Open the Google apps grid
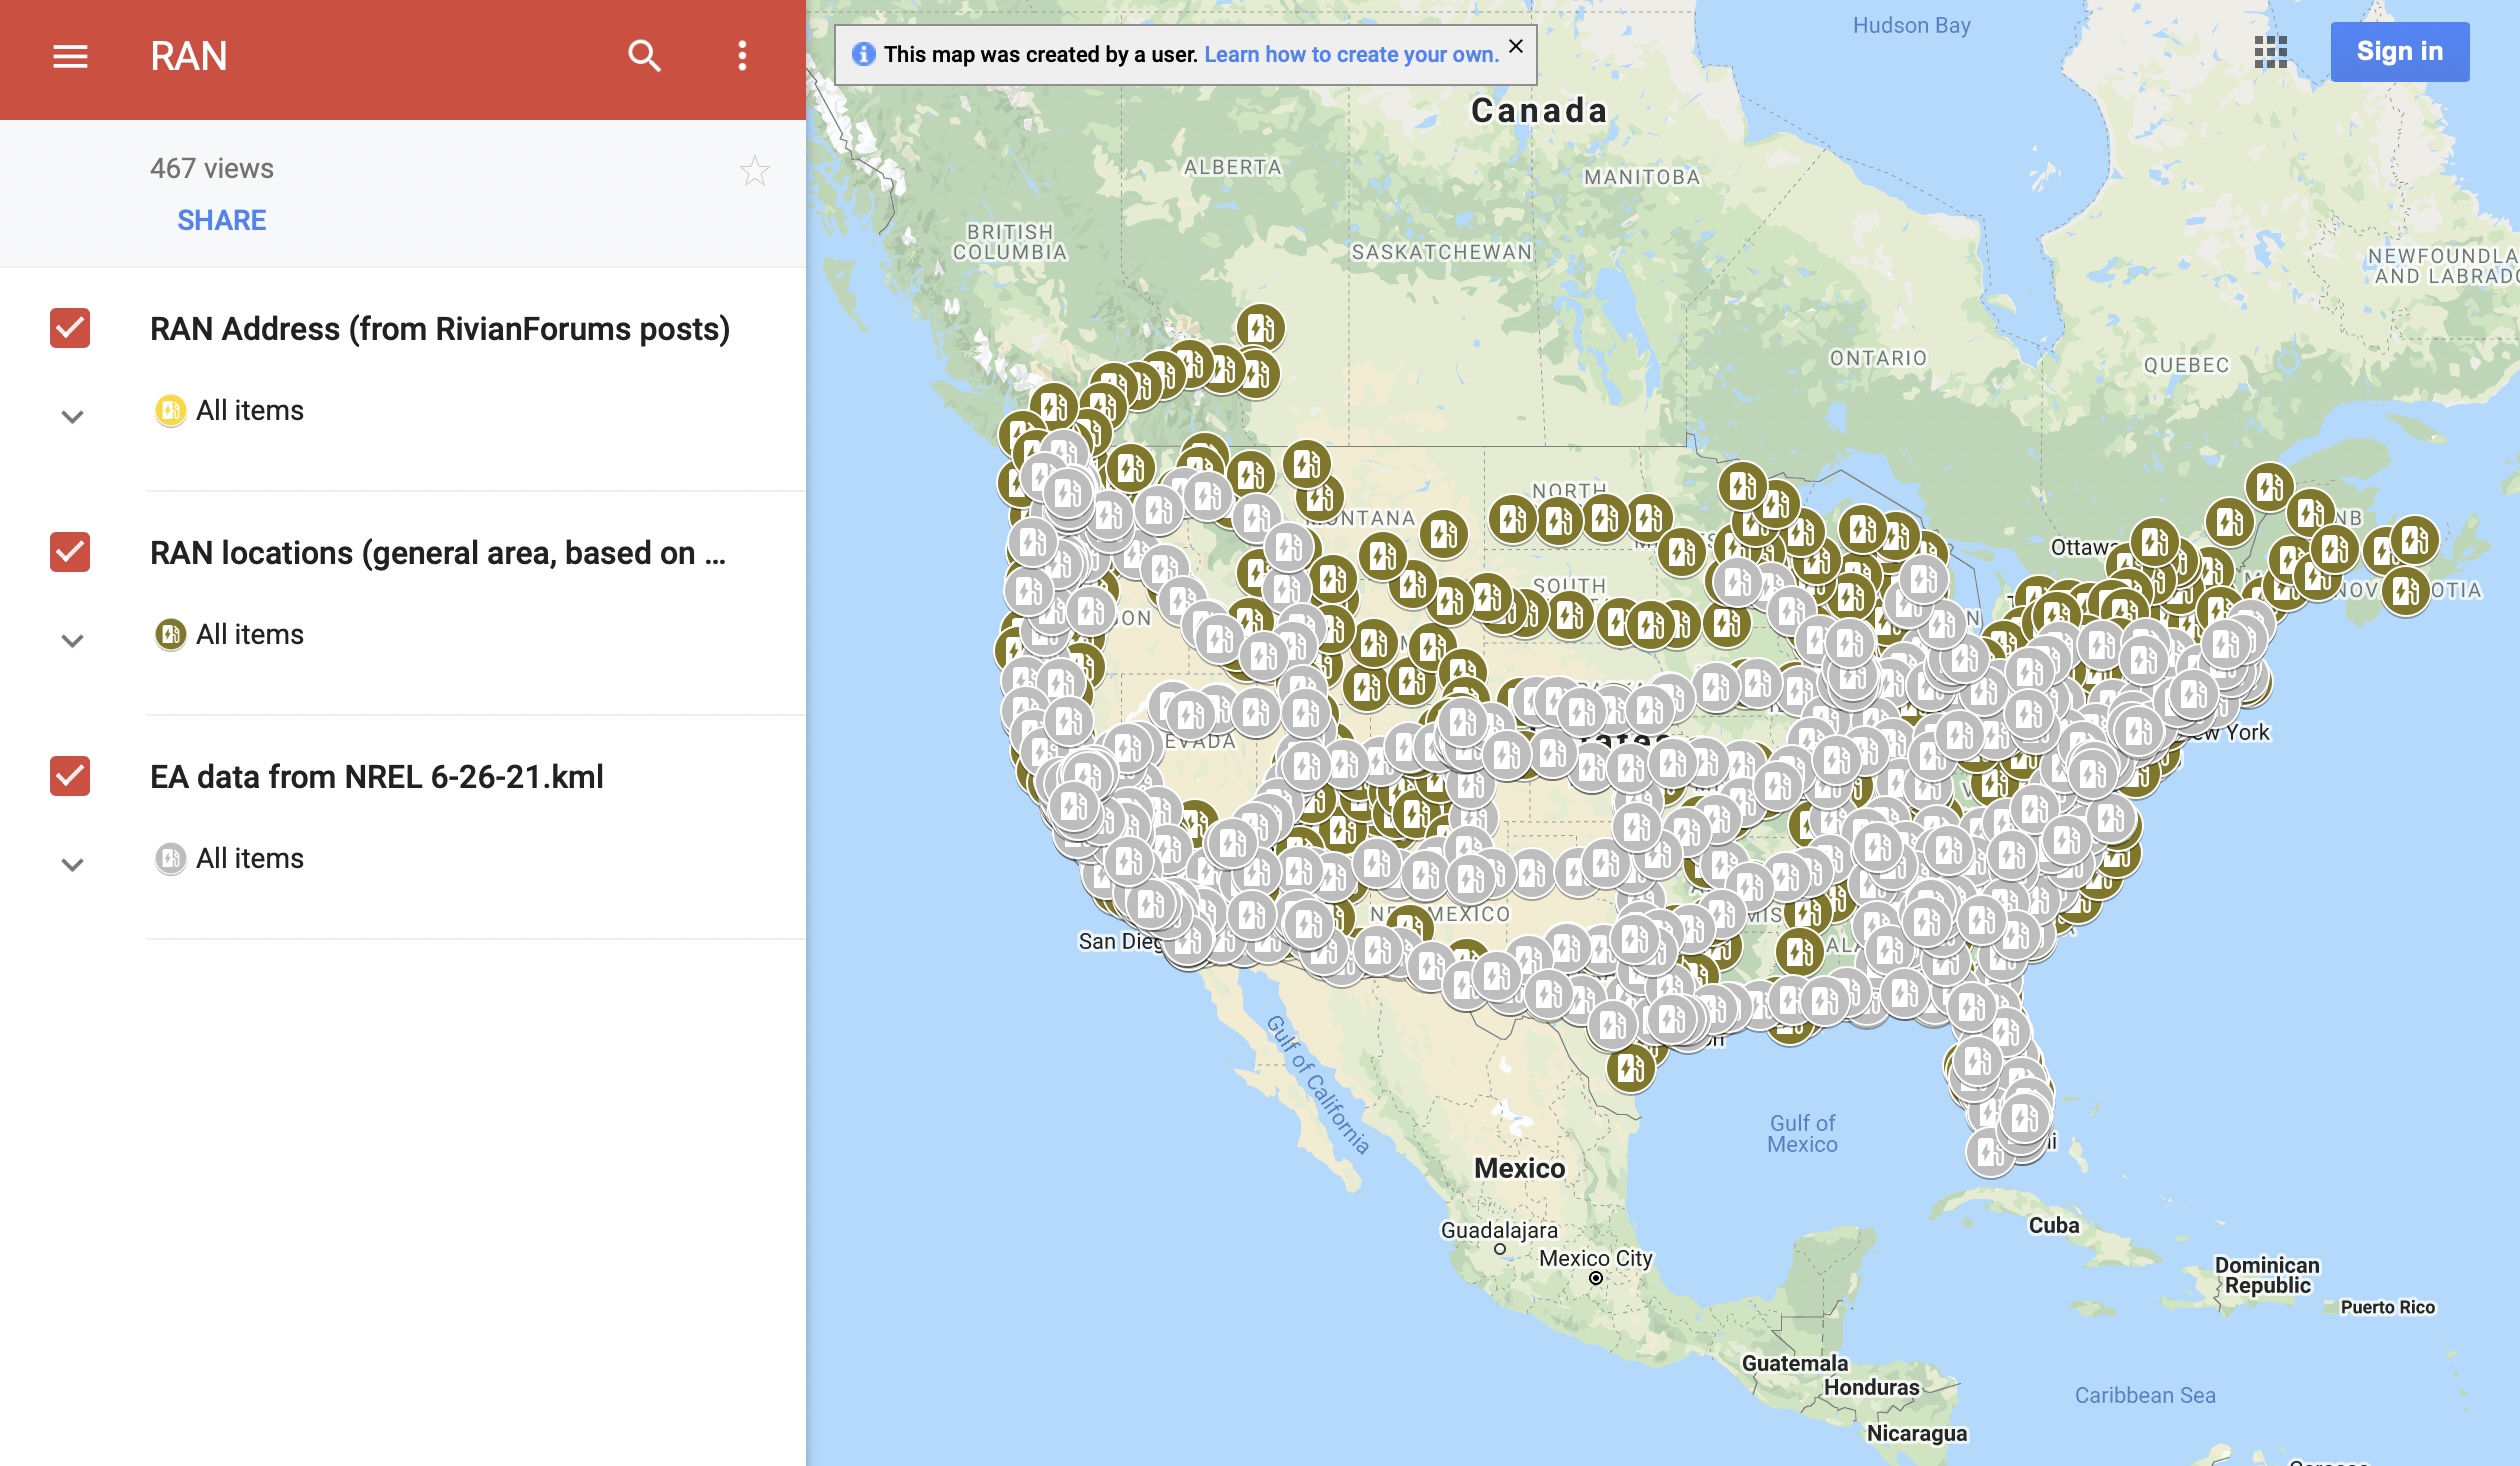The width and height of the screenshot is (2520, 1466). tap(2271, 52)
